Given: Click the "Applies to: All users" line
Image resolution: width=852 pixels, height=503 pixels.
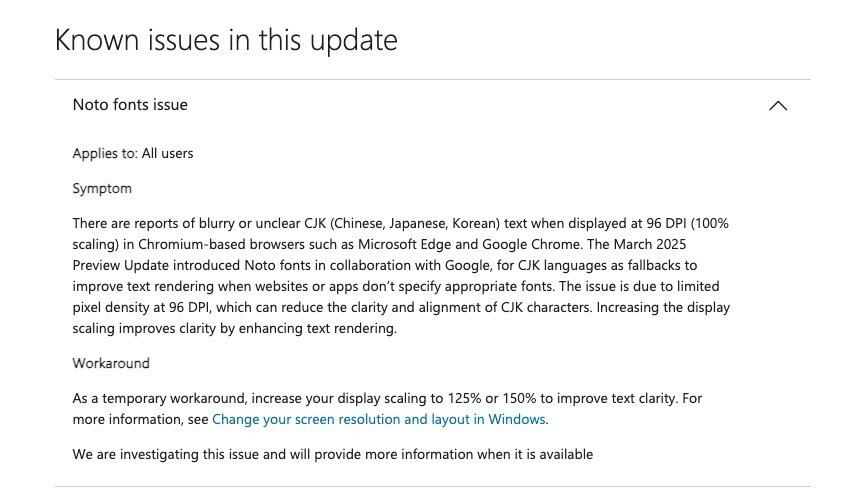Looking at the screenshot, I should [x=133, y=154].
